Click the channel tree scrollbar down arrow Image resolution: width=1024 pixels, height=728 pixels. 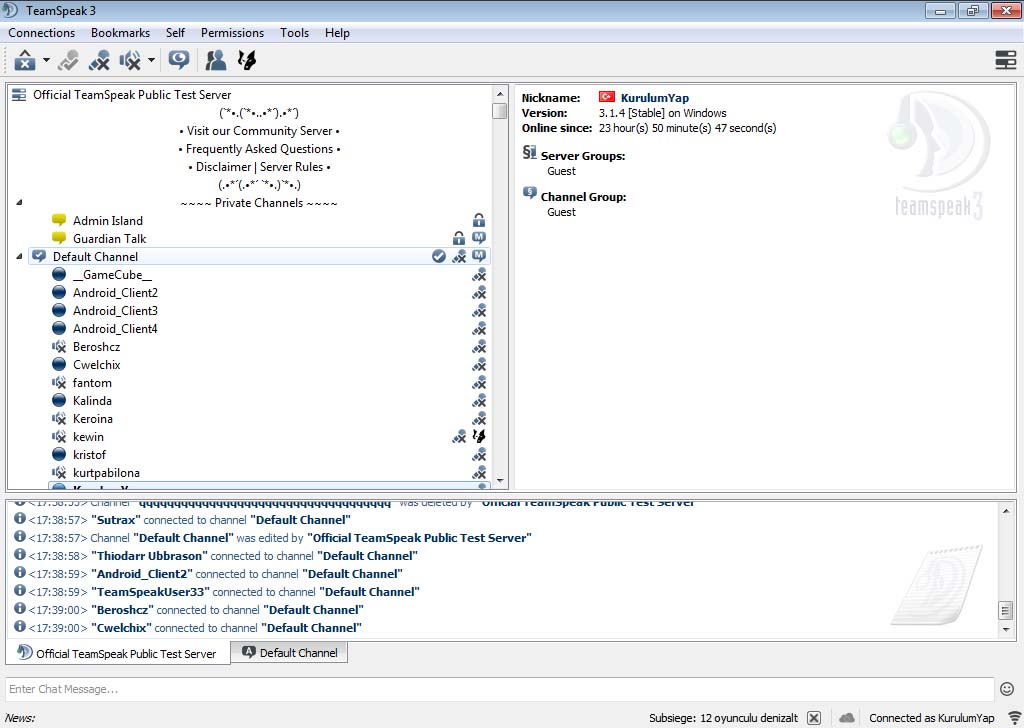500,481
